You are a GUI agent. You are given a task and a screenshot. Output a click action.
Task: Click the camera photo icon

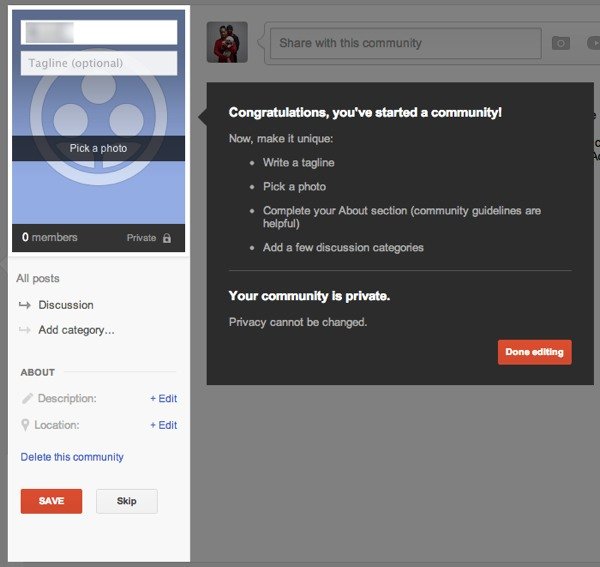click(x=561, y=43)
